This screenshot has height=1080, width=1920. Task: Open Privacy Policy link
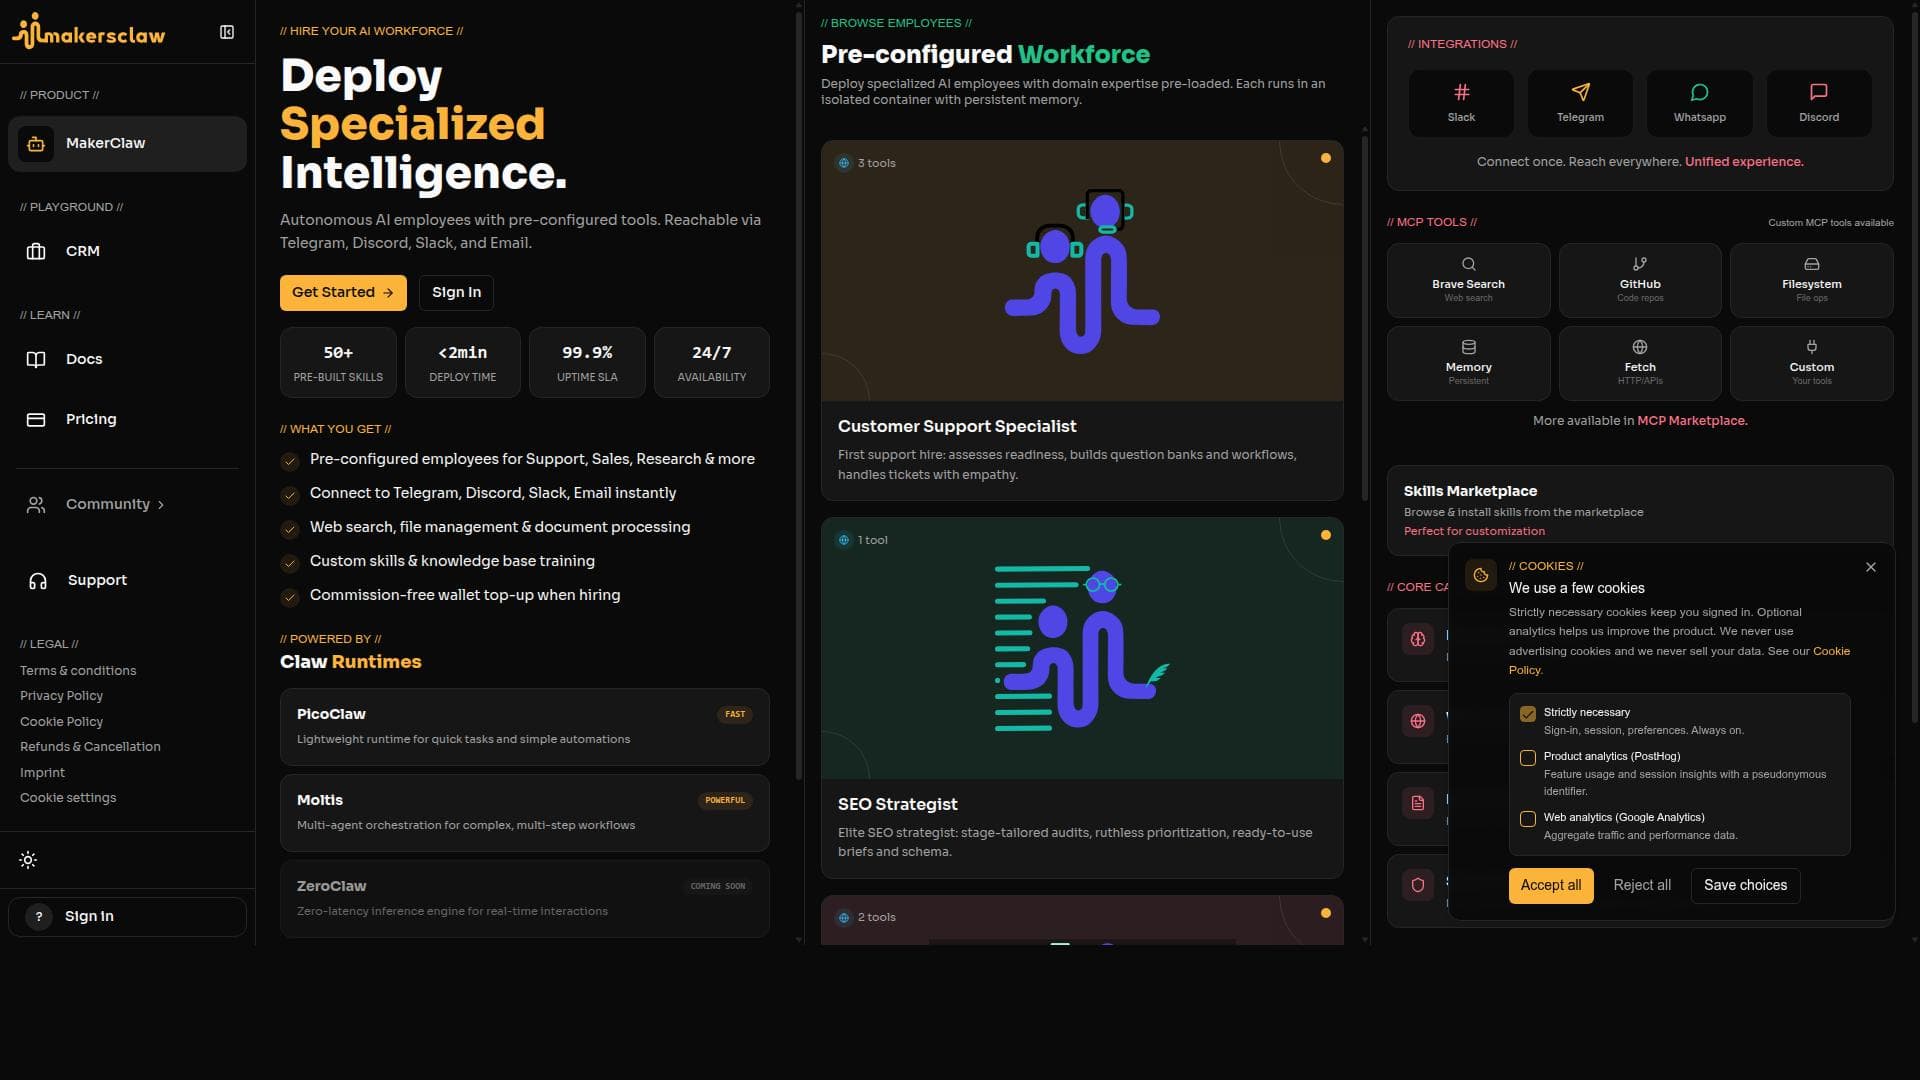[61, 696]
